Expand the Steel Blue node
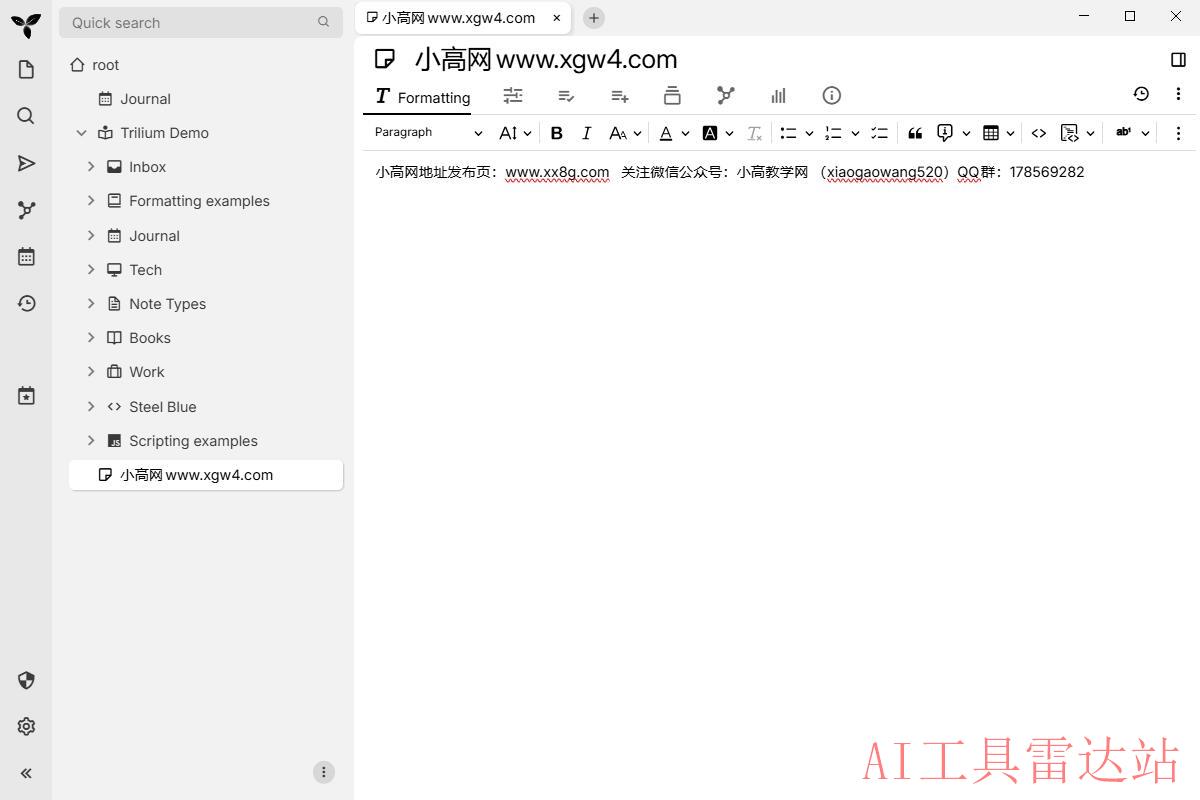The image size is (1200, 800). coord(91,407)
